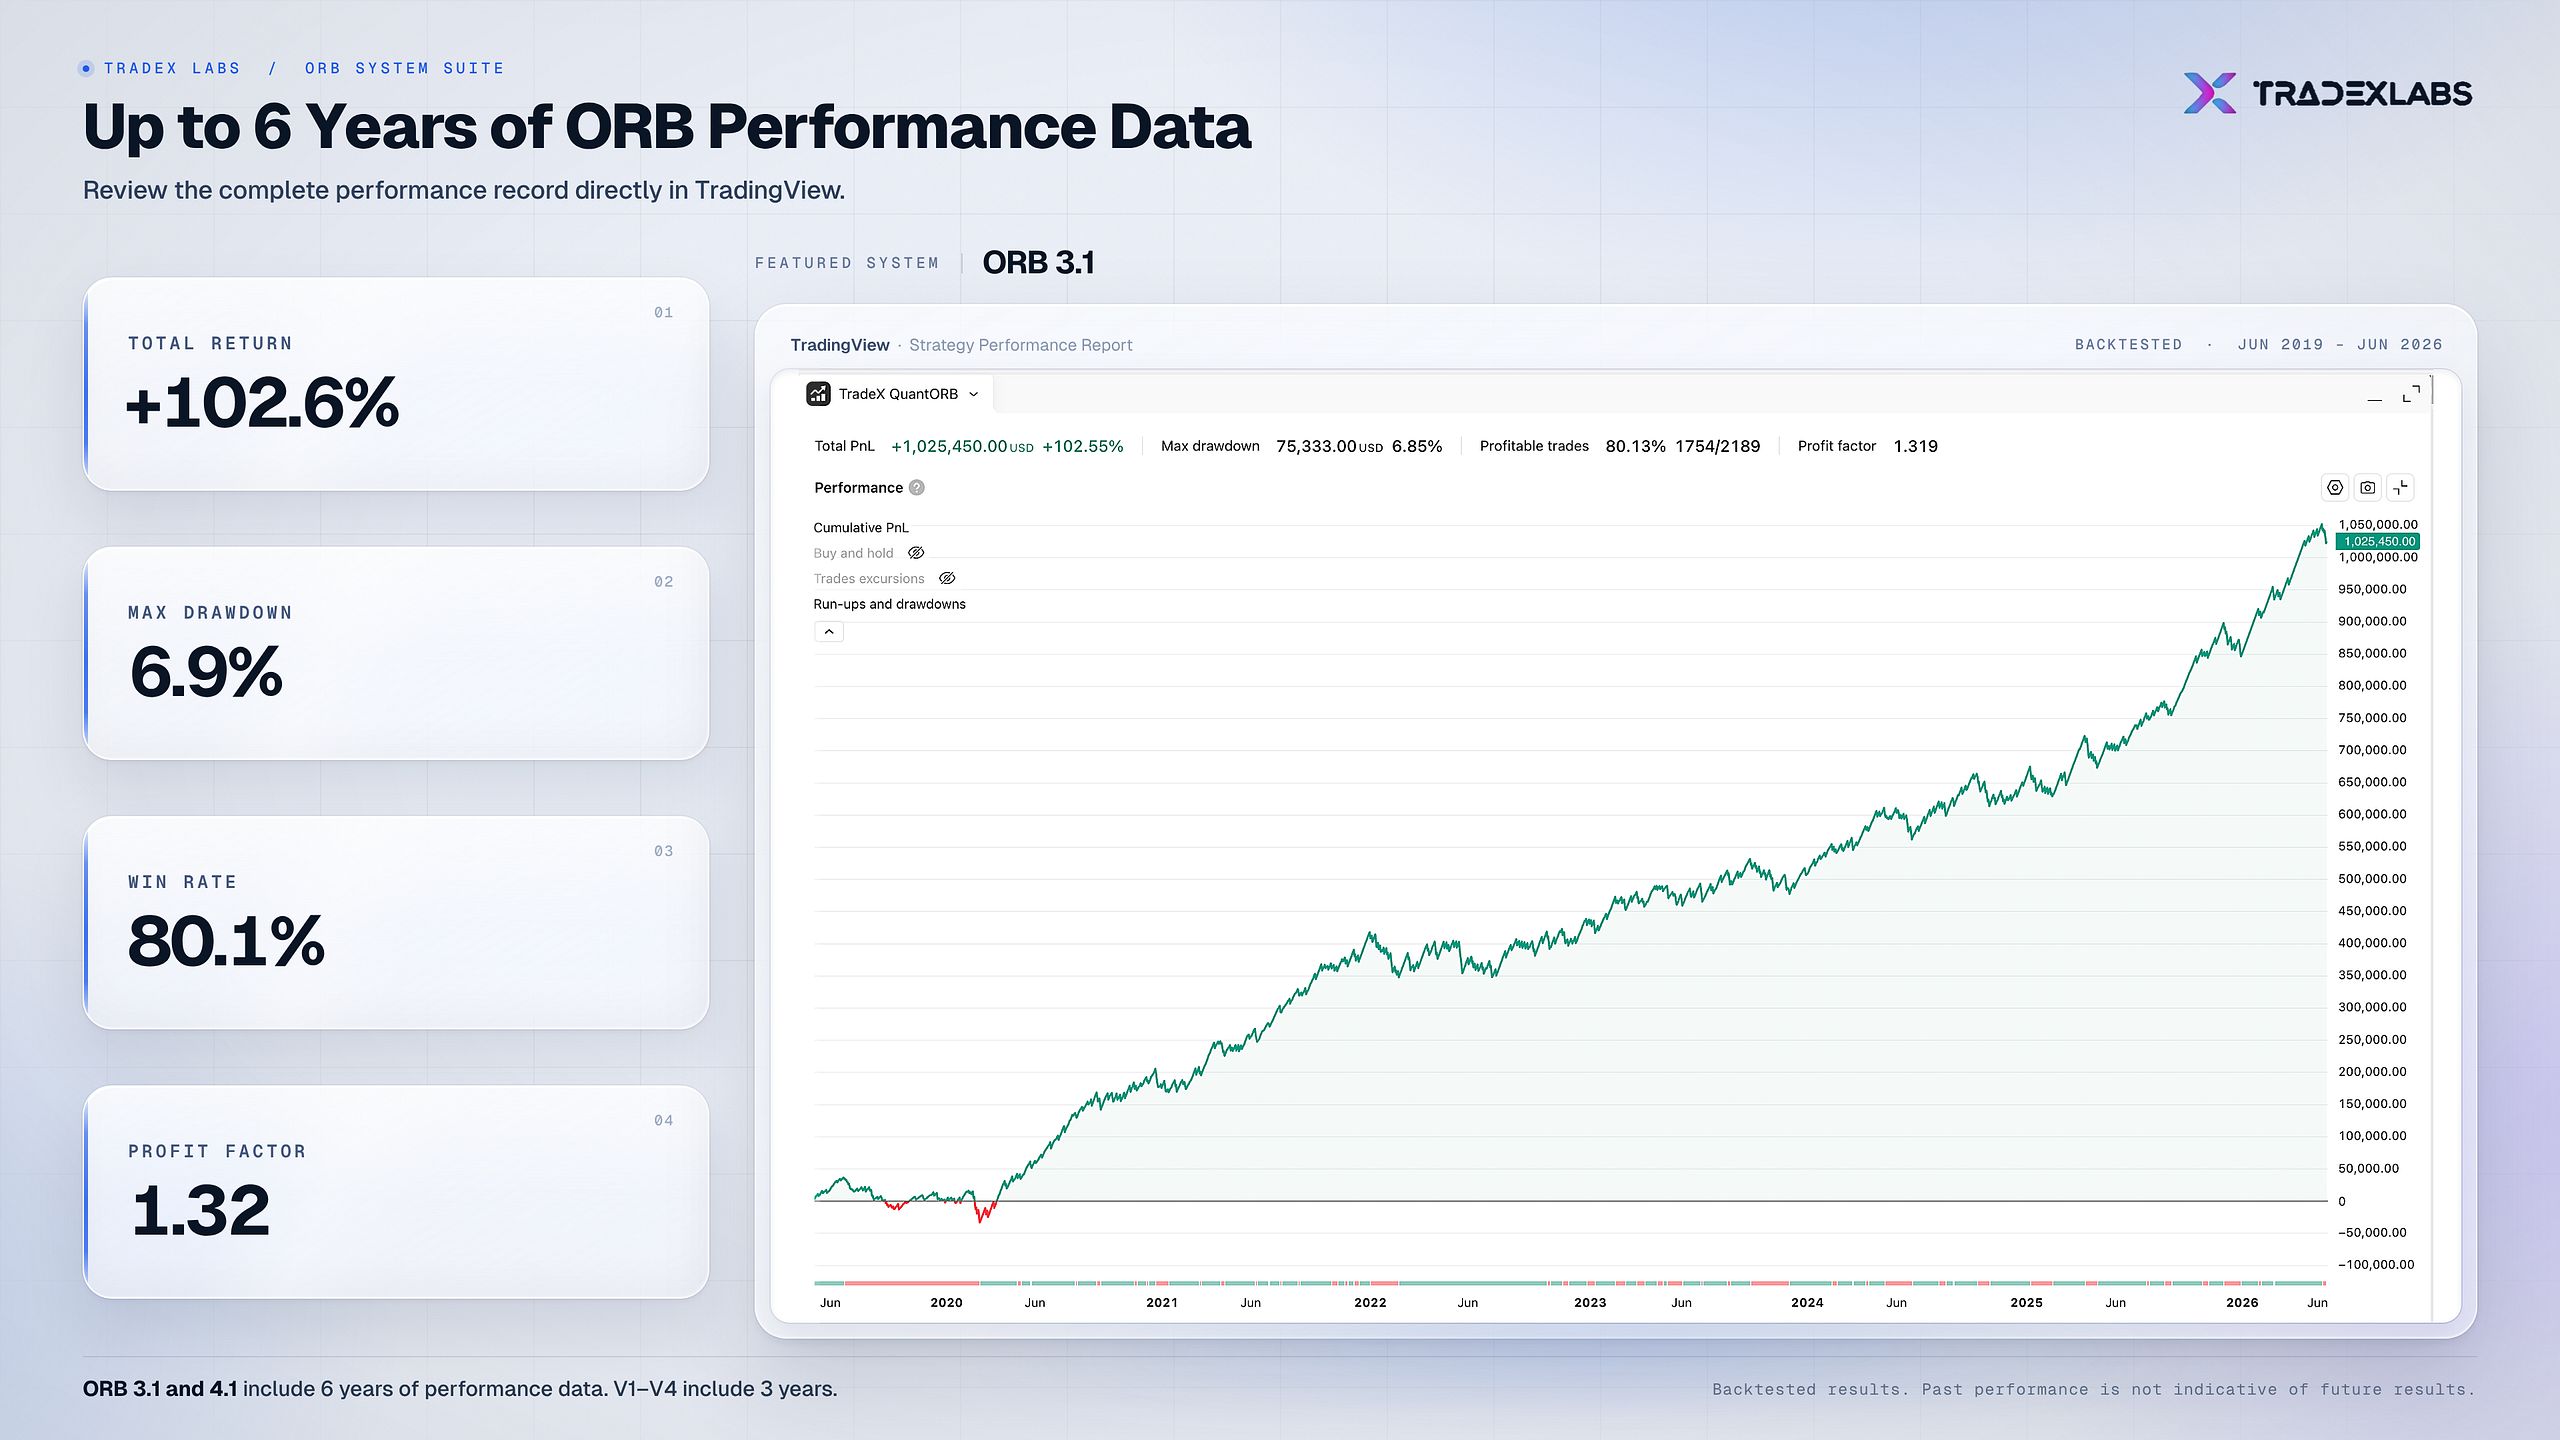Viewport: 2560px width, 1440px height.
Task: Click the 1.319 profit factor value
Action: [x=1915, y=446]
